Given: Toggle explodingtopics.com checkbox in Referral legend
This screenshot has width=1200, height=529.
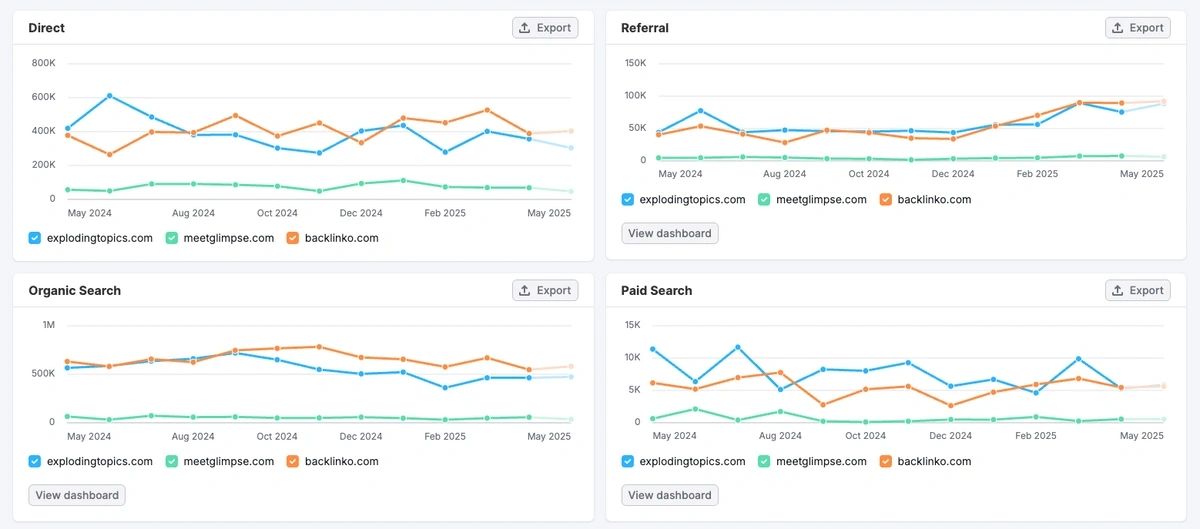Looking at the screenshot, I should pyautogui.click(x=628, y=199).
